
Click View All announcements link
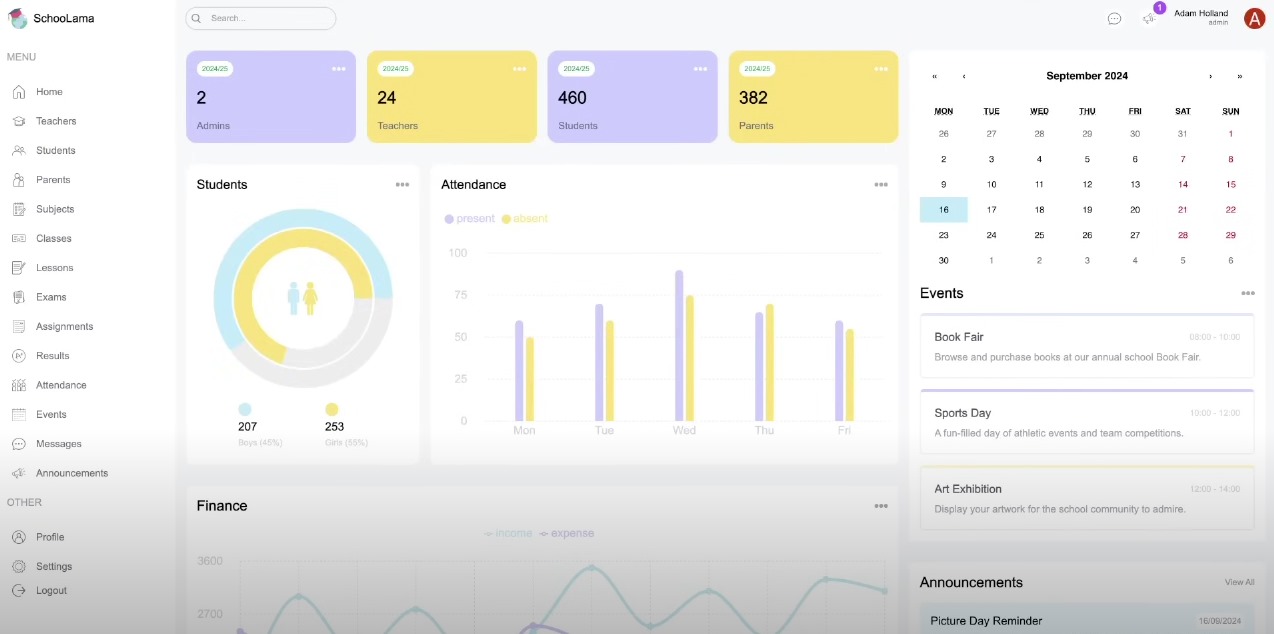pos(1239,582)
